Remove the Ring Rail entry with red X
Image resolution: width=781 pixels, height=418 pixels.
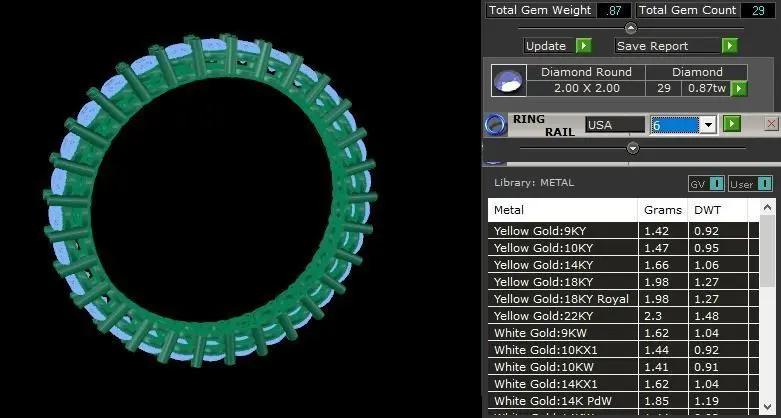(x=772, y=124)
